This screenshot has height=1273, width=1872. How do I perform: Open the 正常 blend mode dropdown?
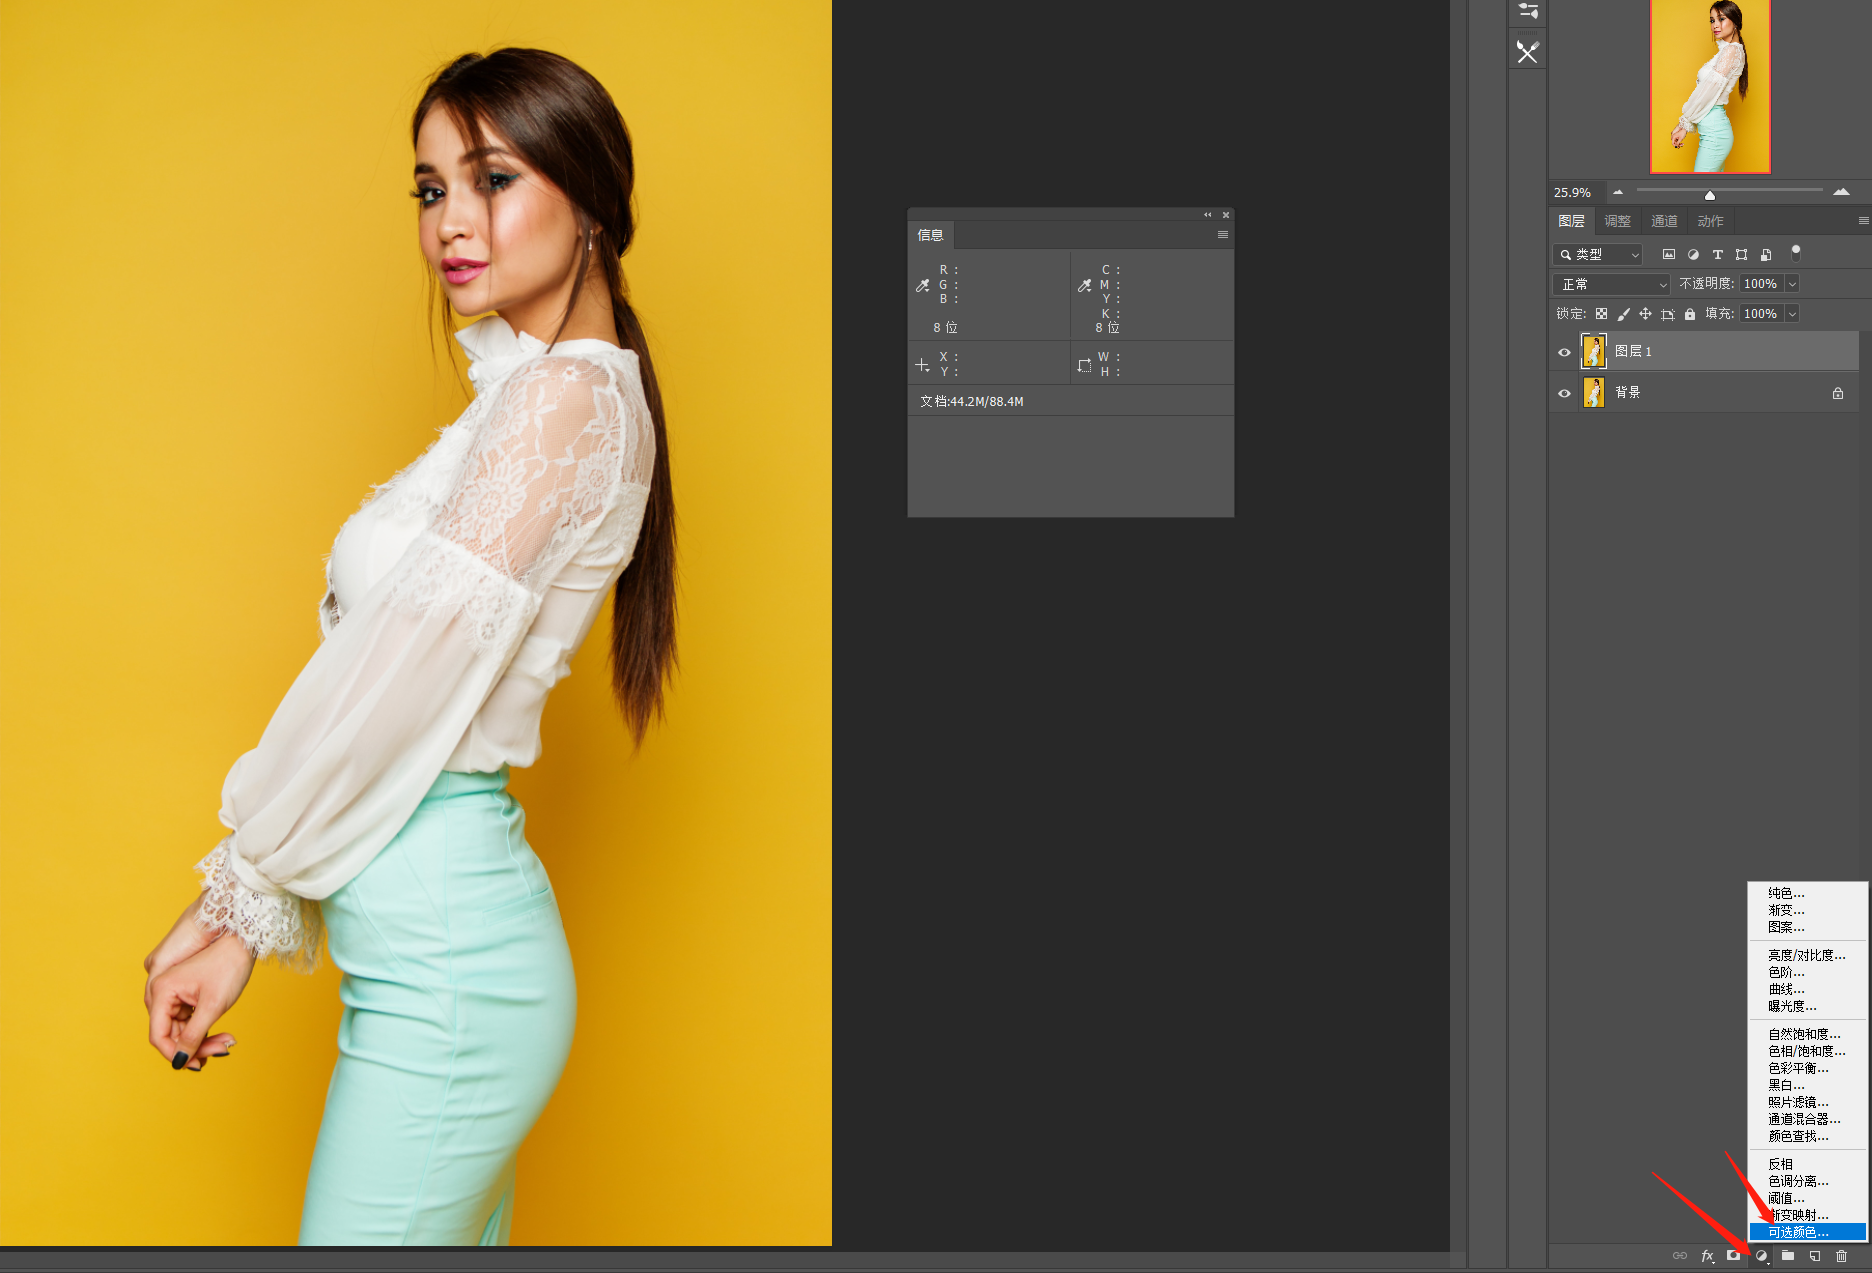(x=1612, y=284)
